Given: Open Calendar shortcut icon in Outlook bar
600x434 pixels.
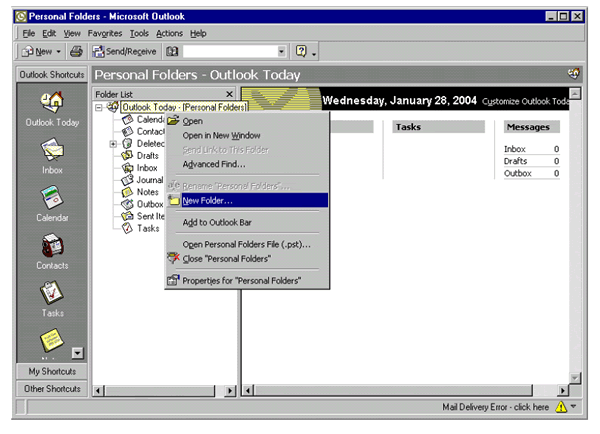Looking at the screenshot, I should pos(52,197).
